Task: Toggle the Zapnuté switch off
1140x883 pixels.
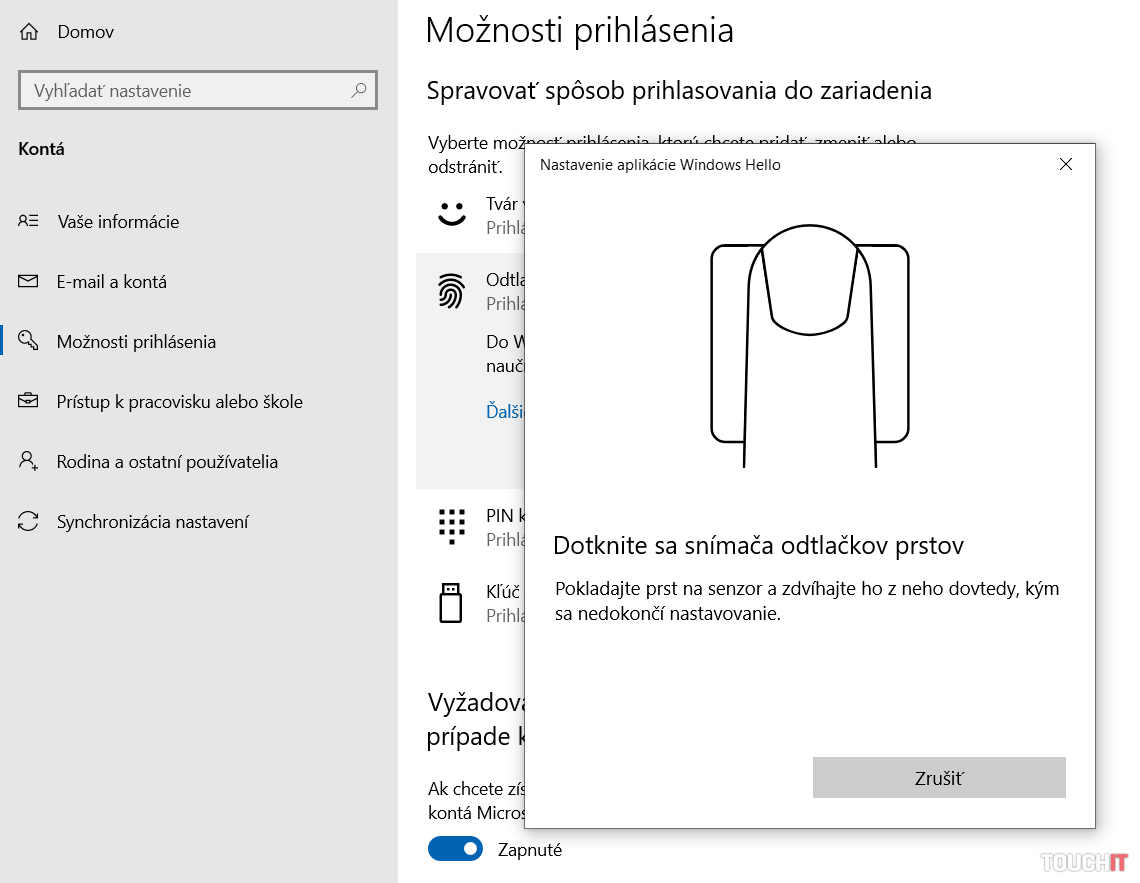Action: point(455,849)
